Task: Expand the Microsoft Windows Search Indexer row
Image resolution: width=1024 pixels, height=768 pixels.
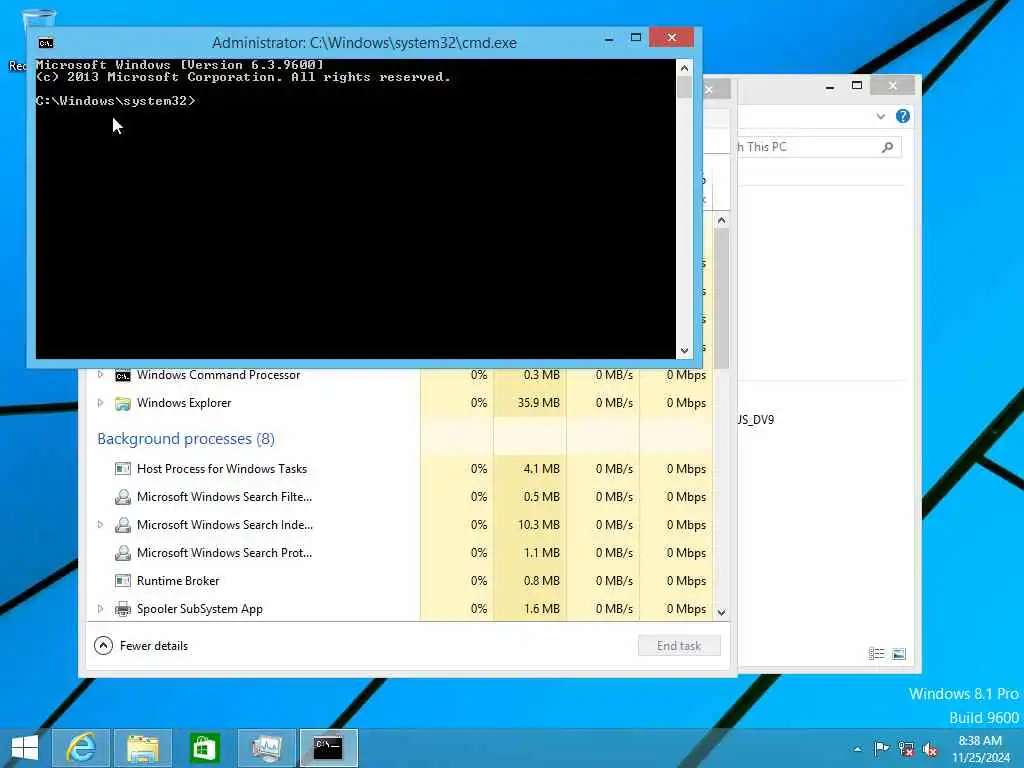Action: pos(100,524)
